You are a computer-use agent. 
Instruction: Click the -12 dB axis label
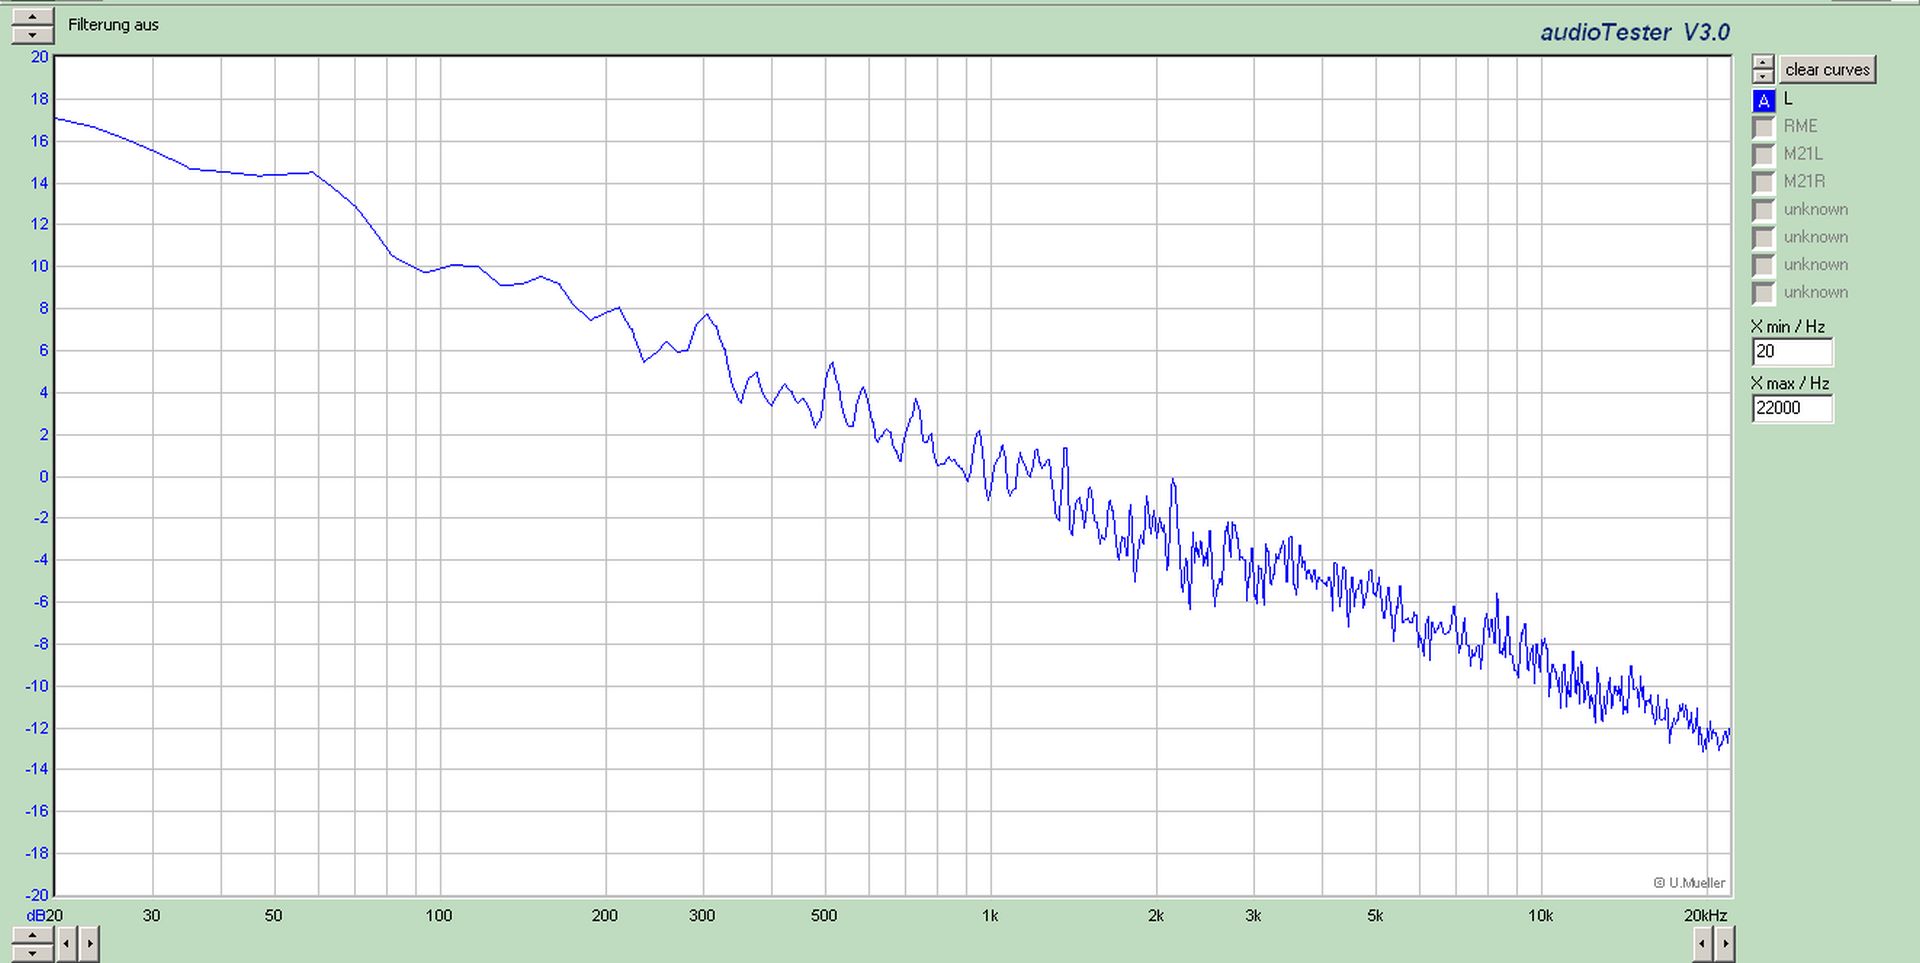click(x=37, y=728)
